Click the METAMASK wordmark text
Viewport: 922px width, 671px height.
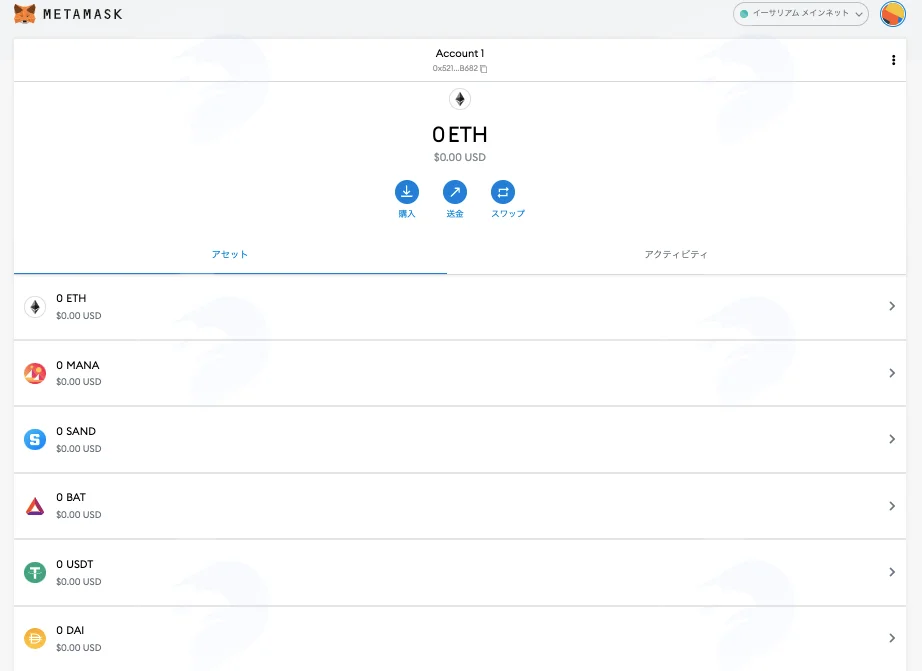[83, 14]
